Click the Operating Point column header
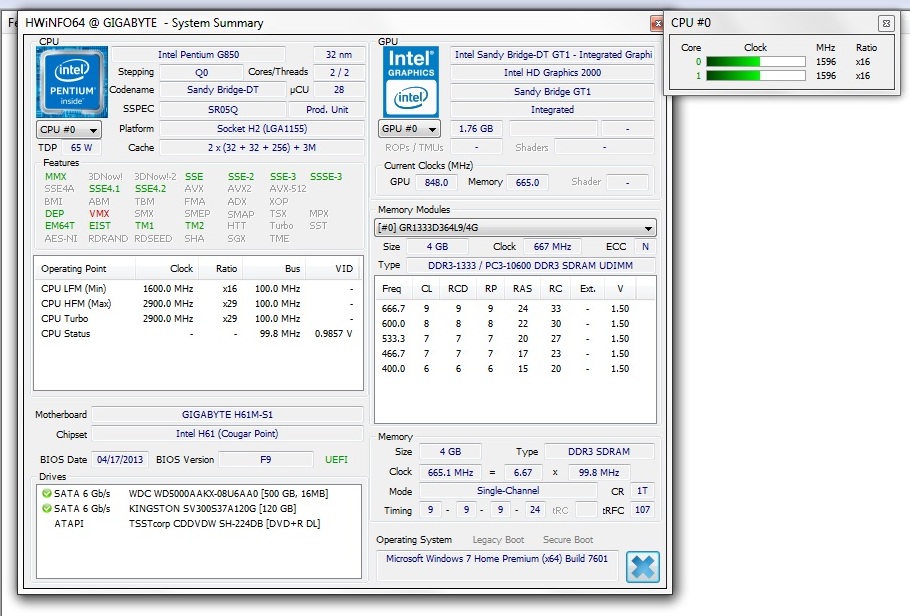Screen dimensions: 910x616 click(x=85, y=269)
